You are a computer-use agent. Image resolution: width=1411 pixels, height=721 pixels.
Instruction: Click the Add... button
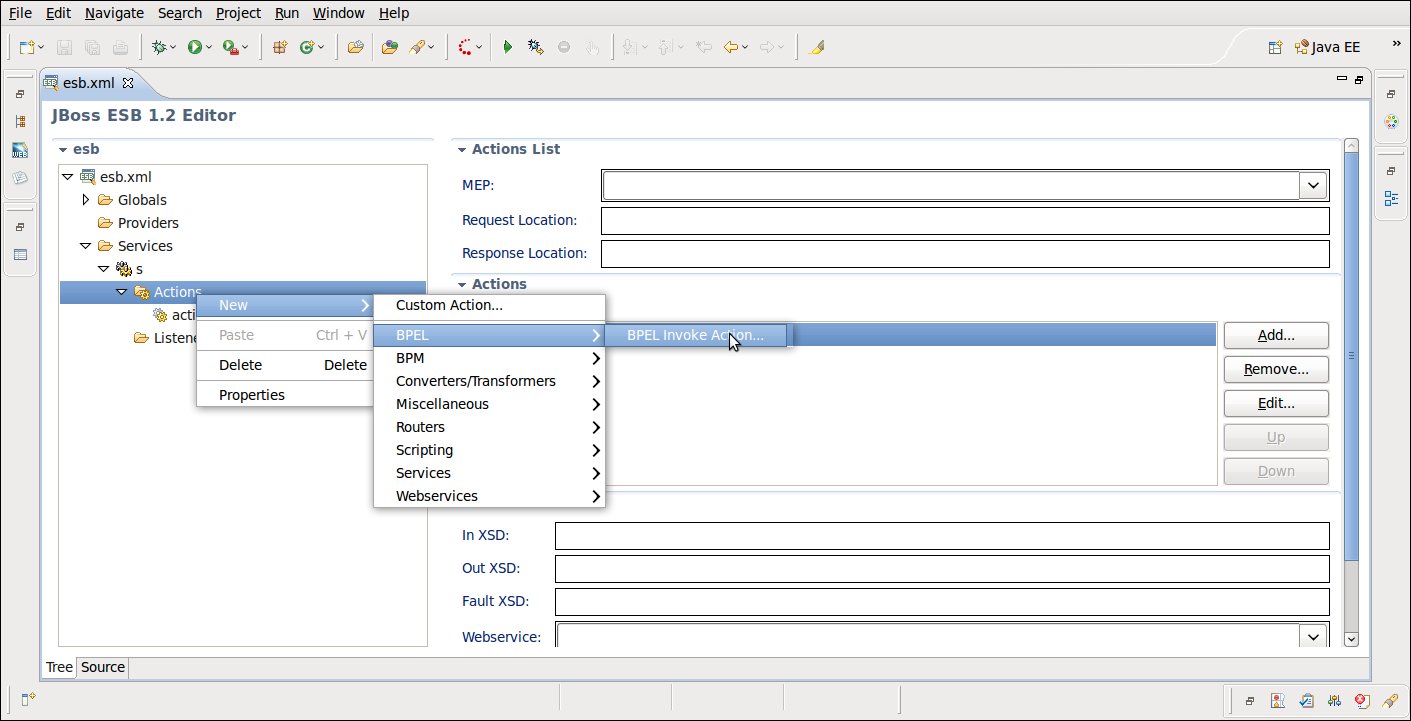click(x=1276, y=336)
